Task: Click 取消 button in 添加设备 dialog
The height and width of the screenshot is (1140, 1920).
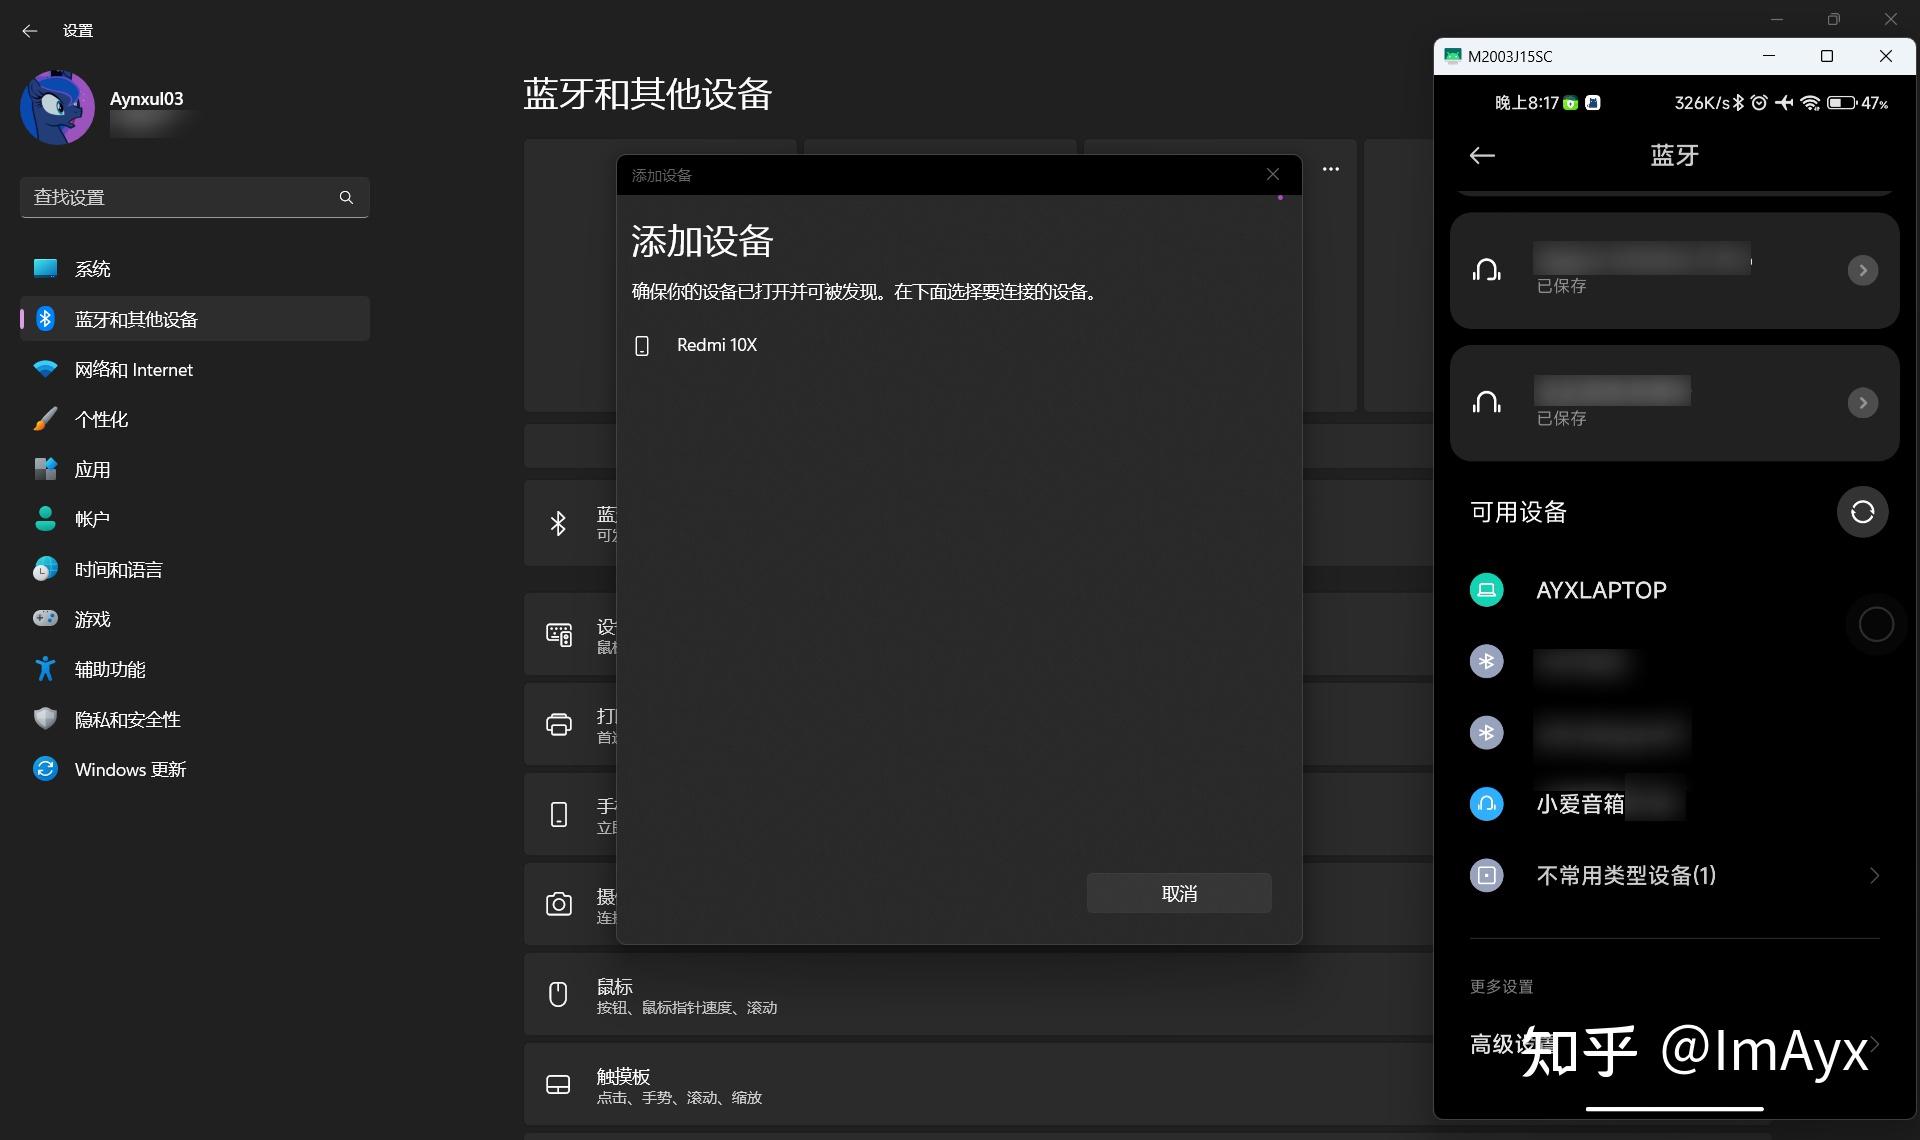Action: coord(1179,893)
